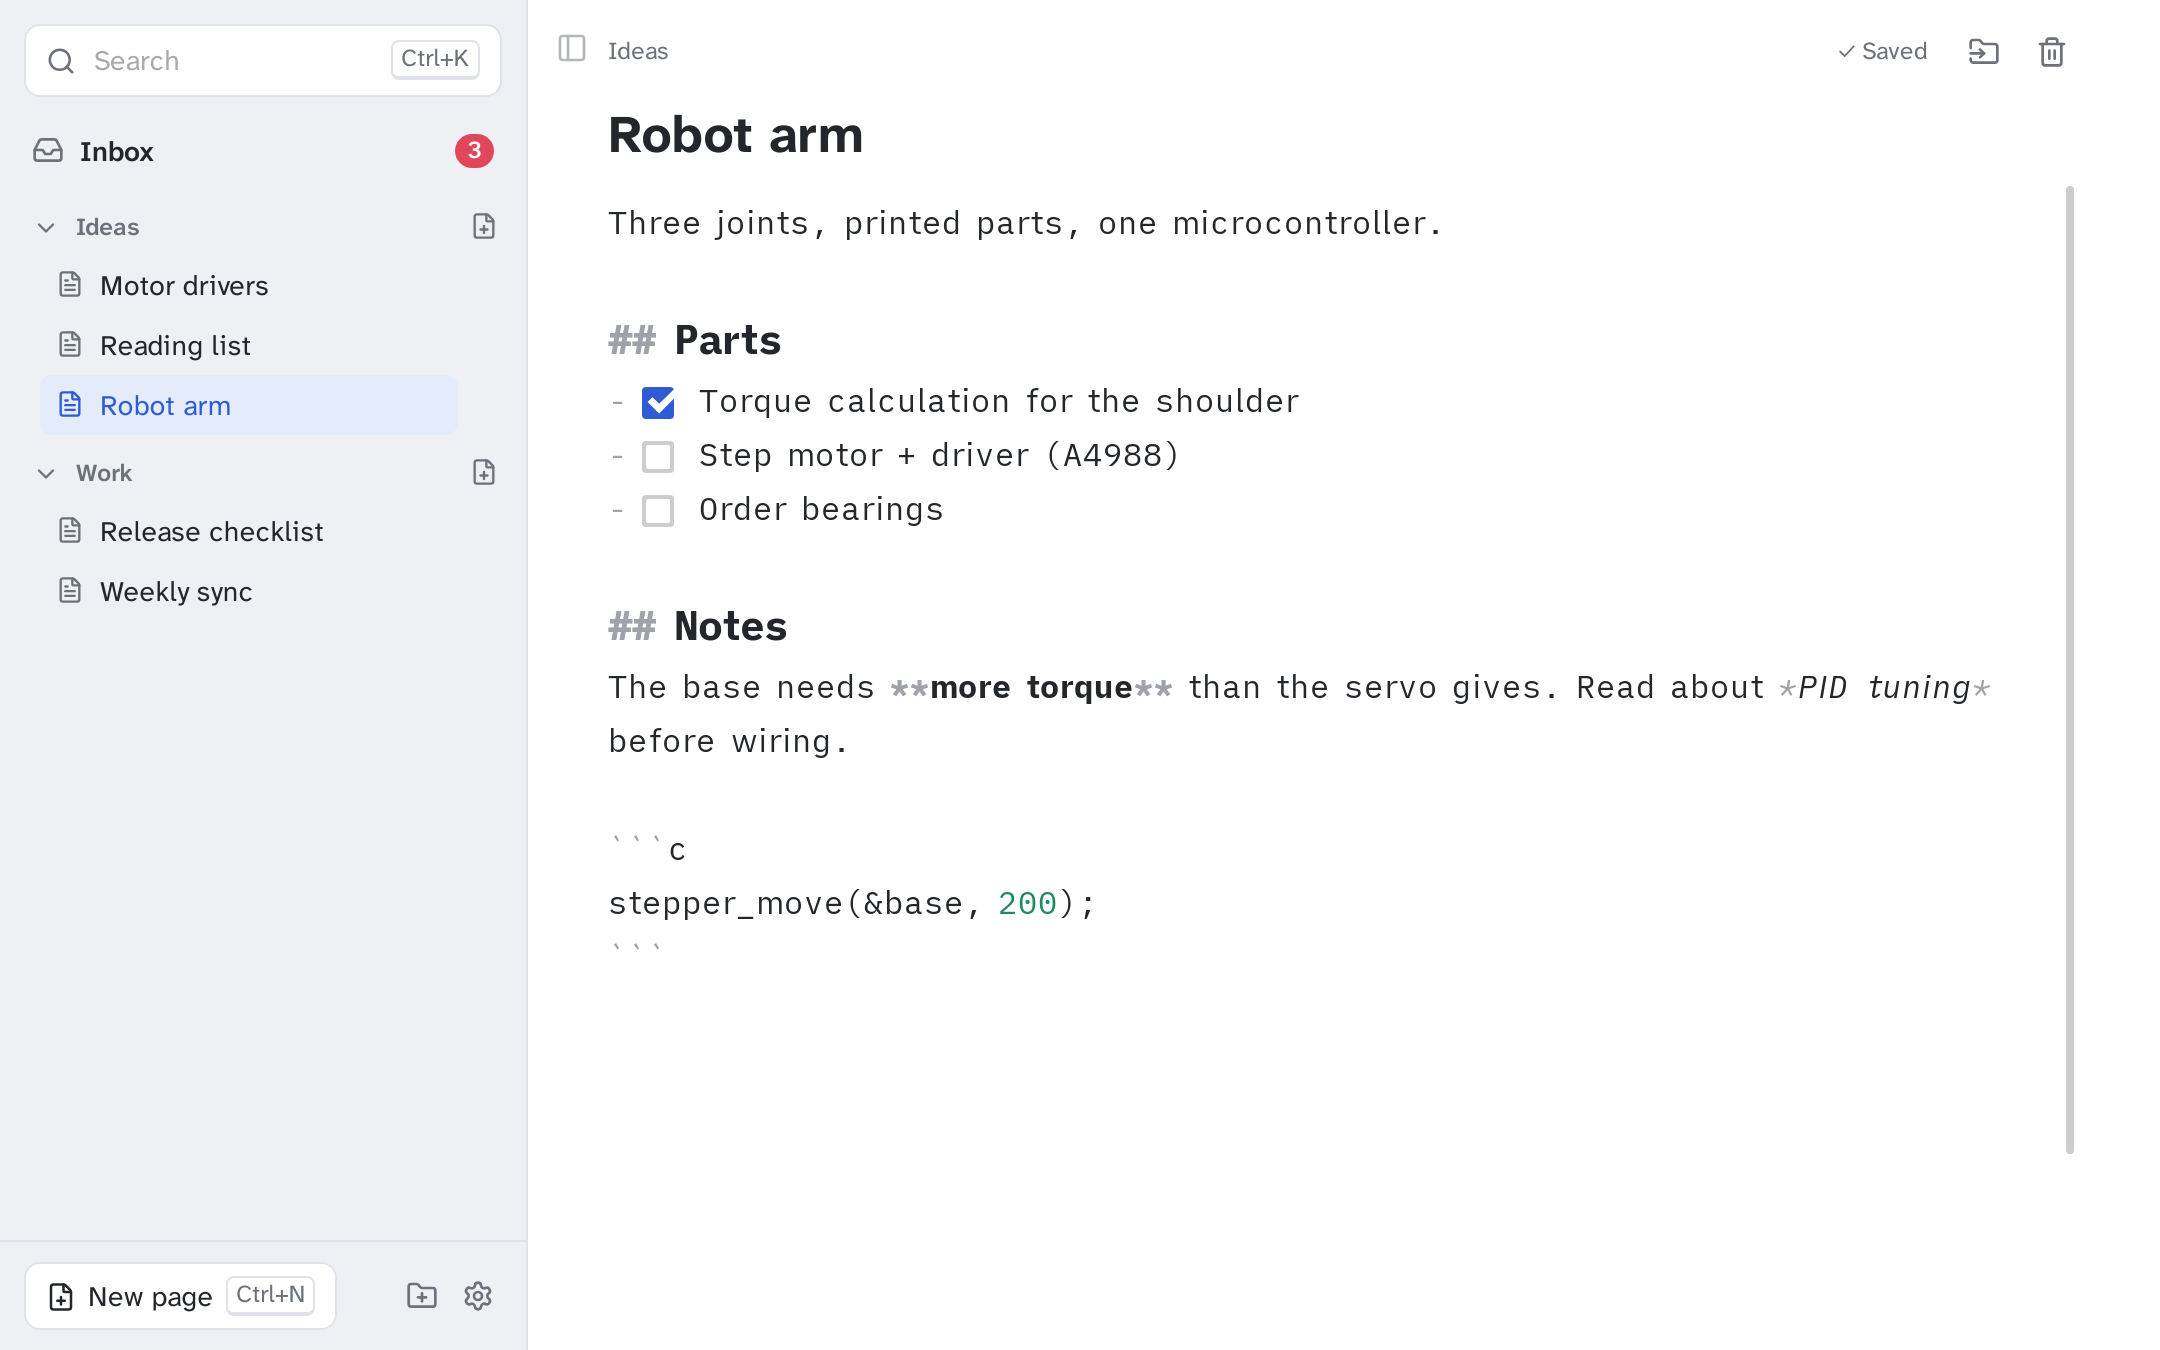Viewport: 2160px width, 1350px height.
Task: Click the Ideas folder label
Action: pos(107,227)
